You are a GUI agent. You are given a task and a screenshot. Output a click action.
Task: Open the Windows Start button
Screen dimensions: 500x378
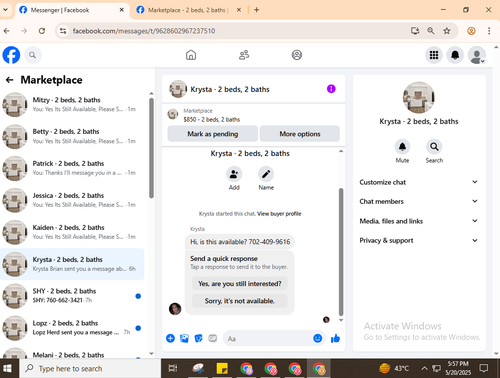tap(7, 368)
